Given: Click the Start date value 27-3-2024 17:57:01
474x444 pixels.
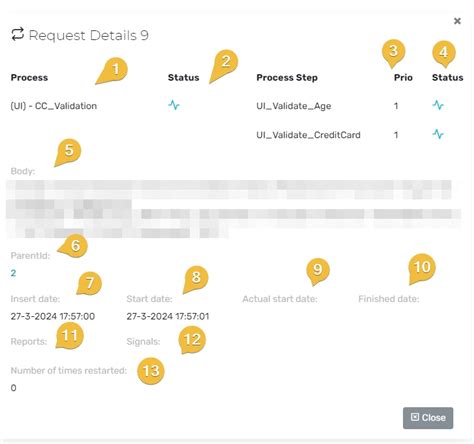Looking at the screenshot, I should [168, 316].
